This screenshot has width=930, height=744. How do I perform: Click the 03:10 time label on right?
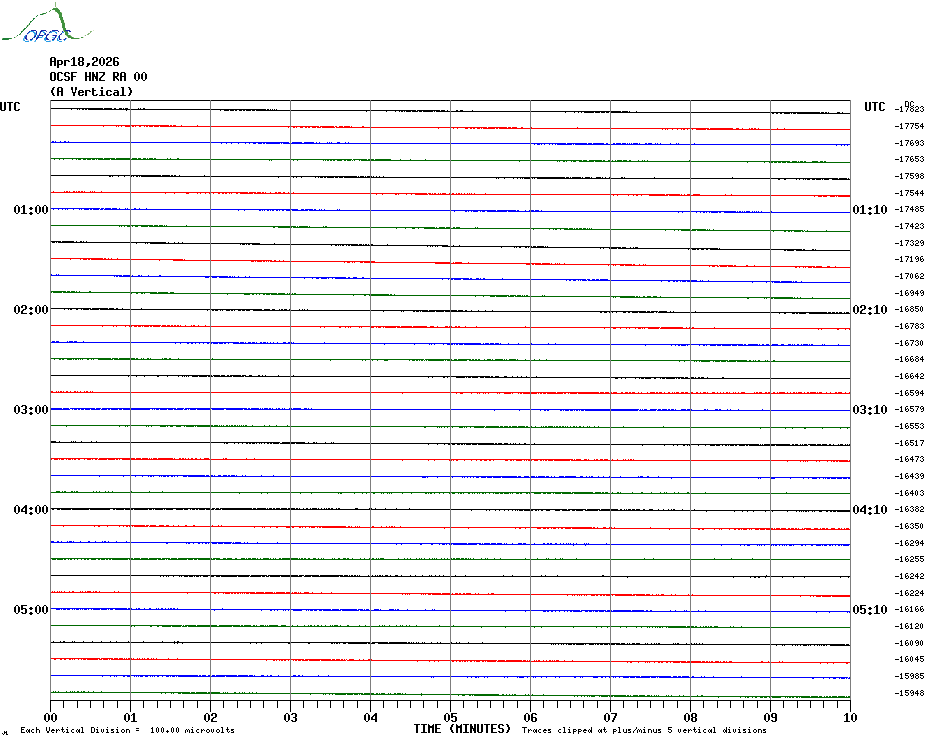(870, 410)
